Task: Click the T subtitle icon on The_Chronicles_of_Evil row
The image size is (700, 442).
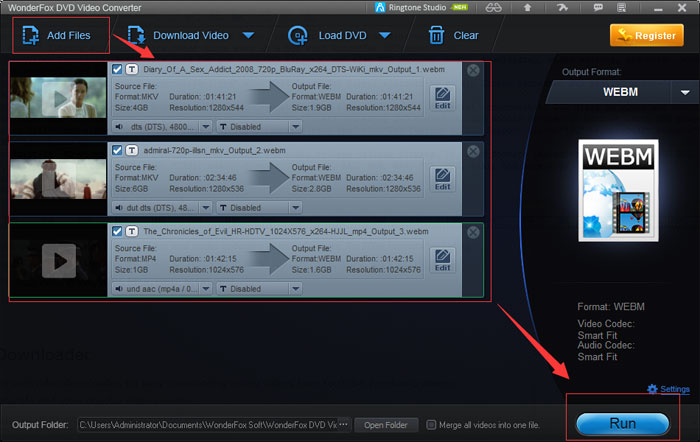Action: pyautogui.click(x=132, y=231)
